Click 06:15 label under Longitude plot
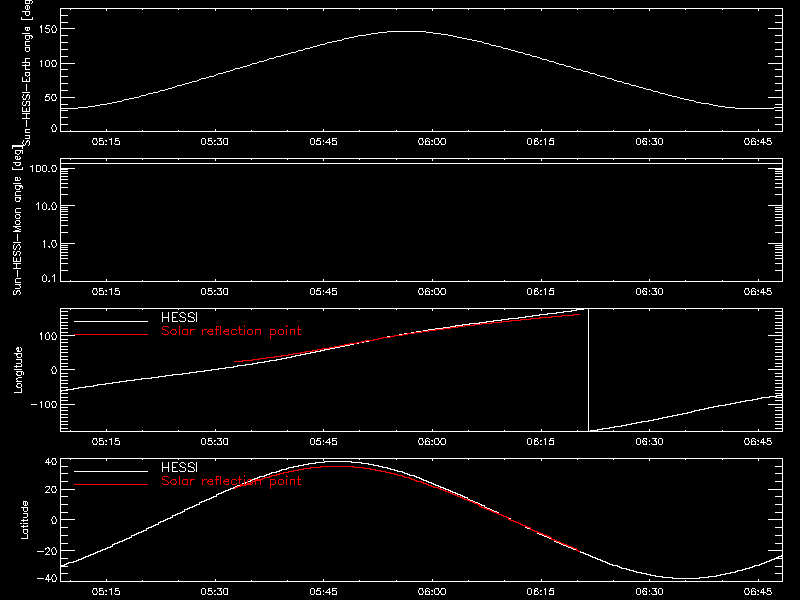 point(541,442)
